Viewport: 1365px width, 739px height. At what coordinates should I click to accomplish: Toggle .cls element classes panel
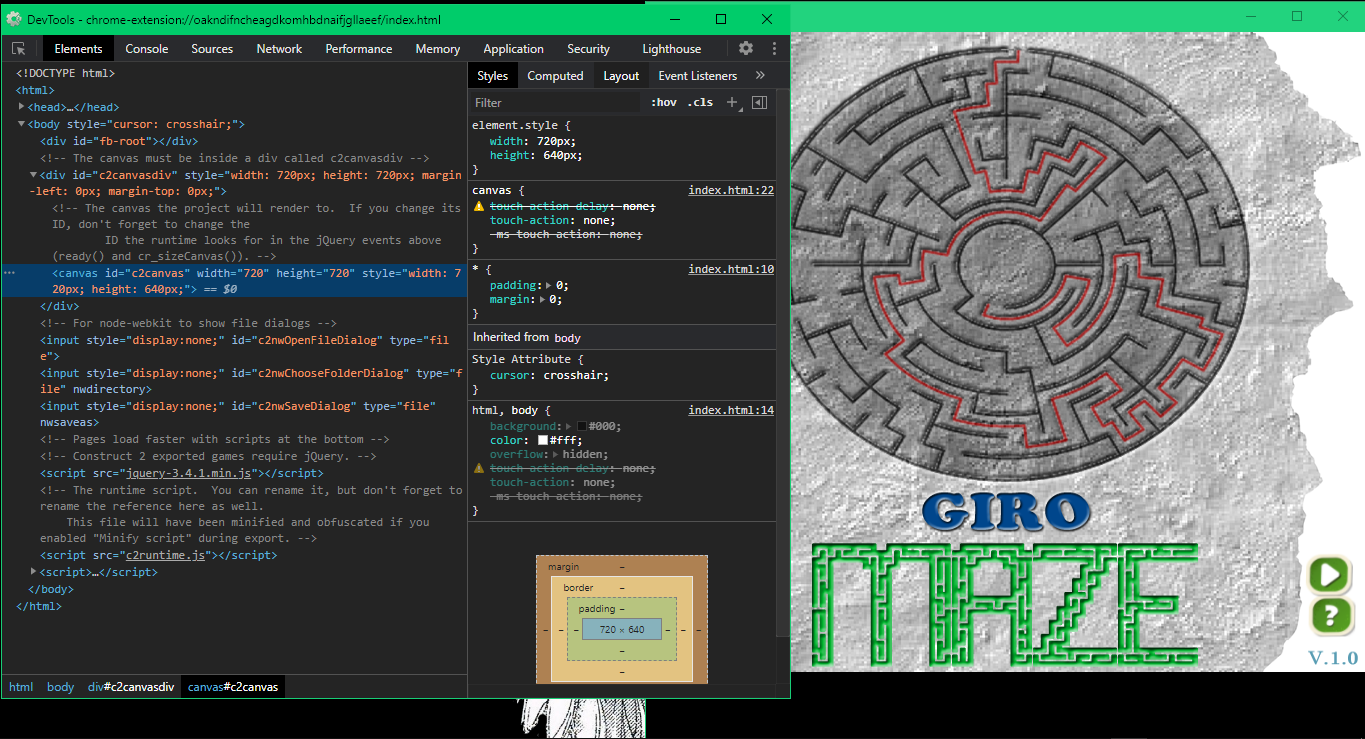pos(700,102)
